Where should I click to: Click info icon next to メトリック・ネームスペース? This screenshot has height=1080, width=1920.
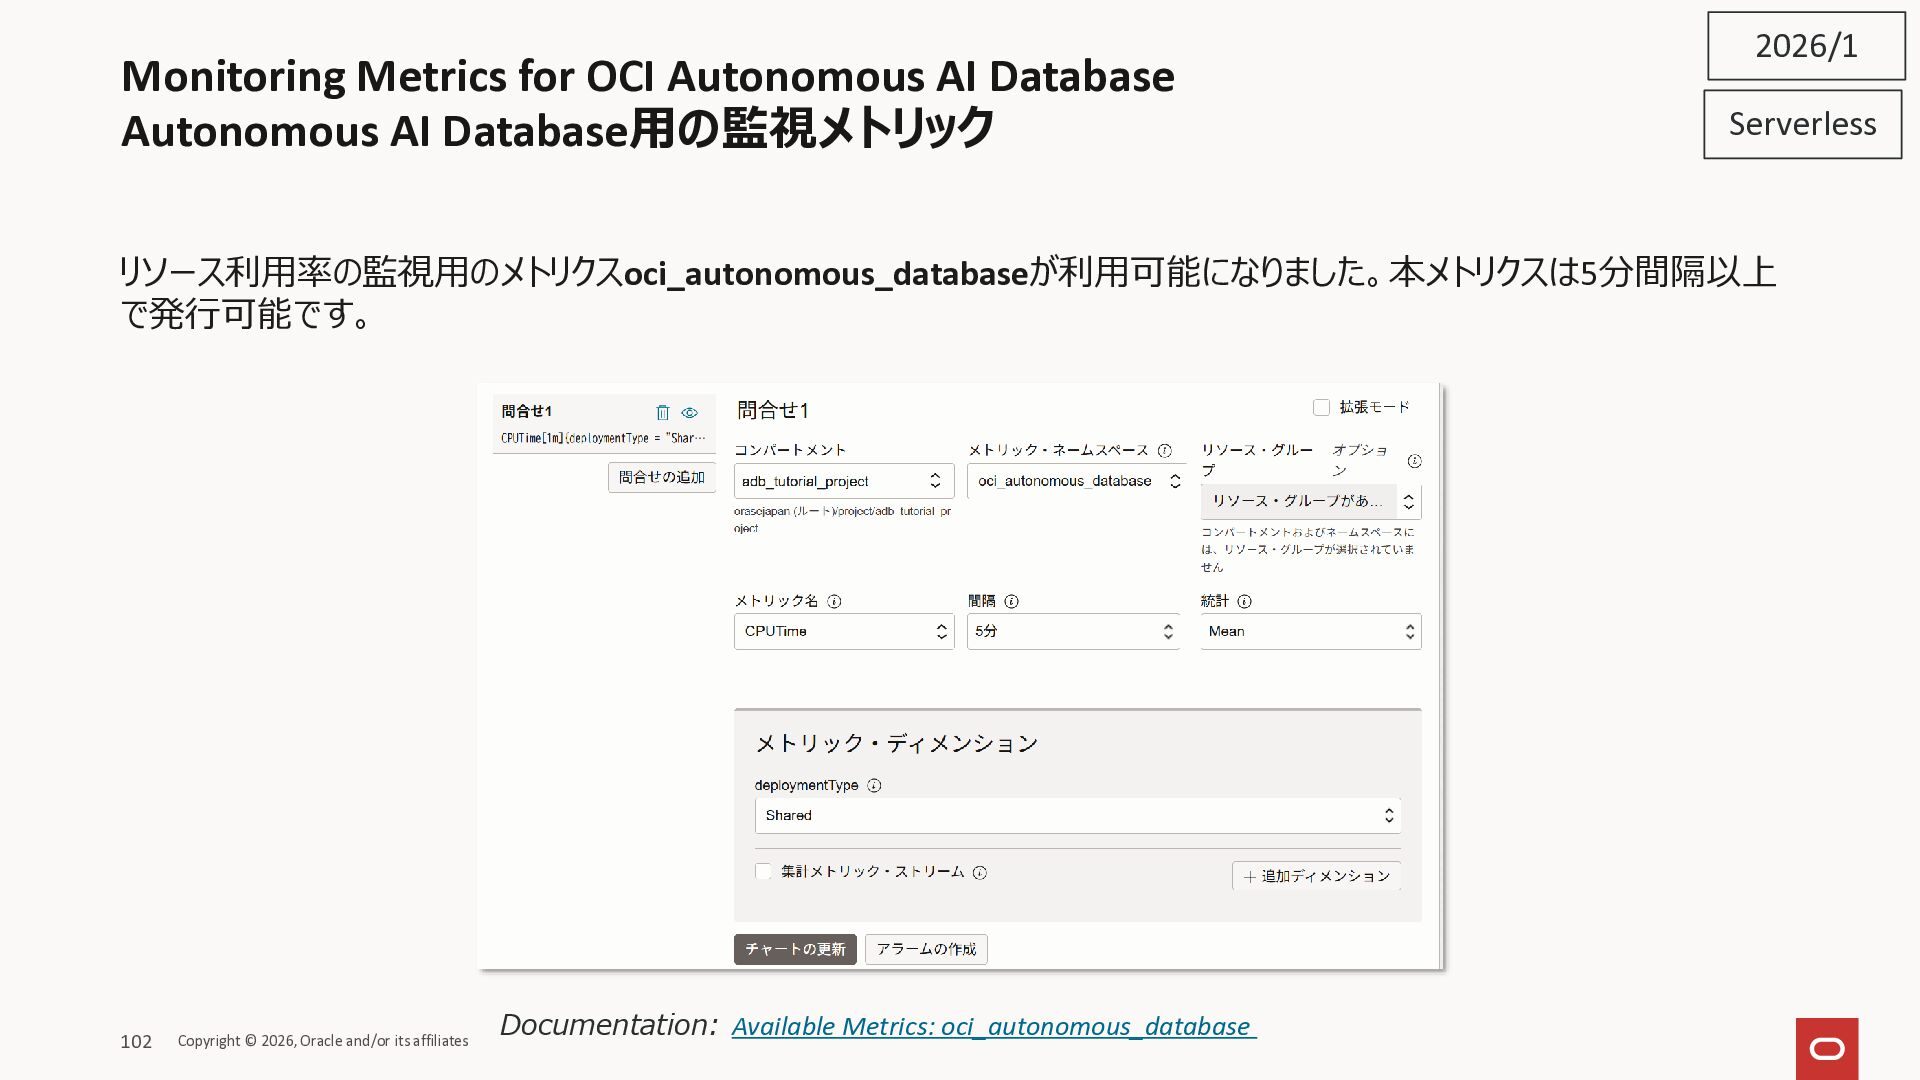[1164, 451]
